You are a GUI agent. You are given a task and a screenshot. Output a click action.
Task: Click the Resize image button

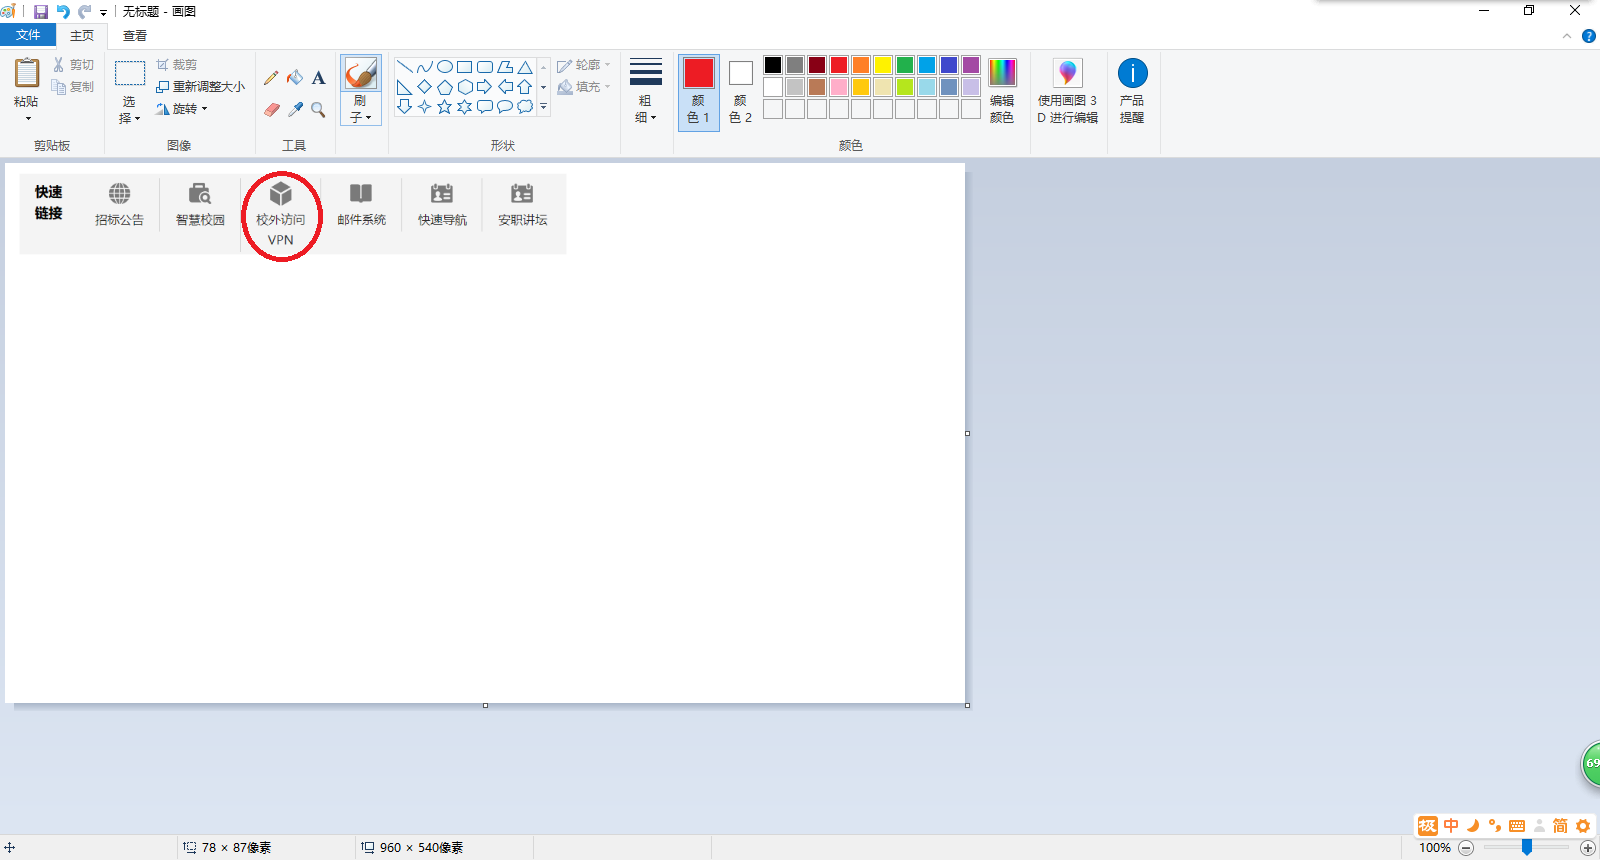tap(201, 87)
